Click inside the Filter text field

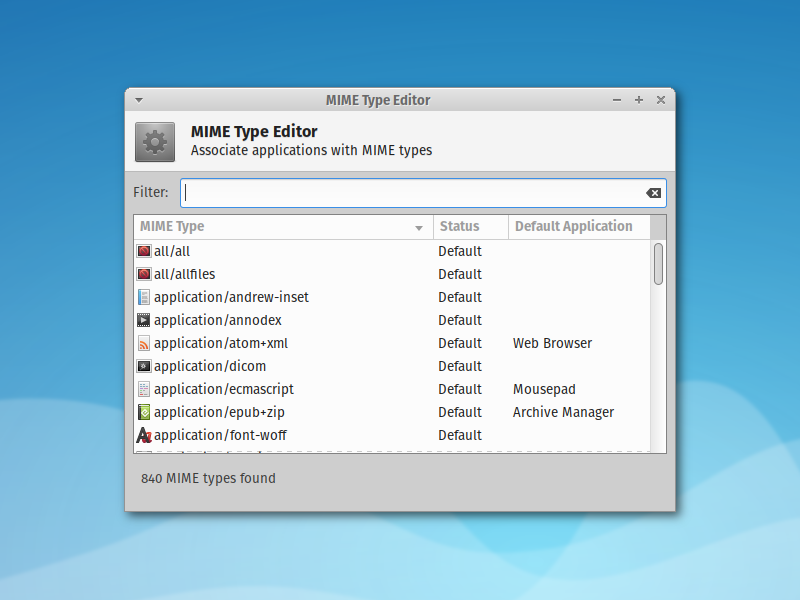(400, 192)
